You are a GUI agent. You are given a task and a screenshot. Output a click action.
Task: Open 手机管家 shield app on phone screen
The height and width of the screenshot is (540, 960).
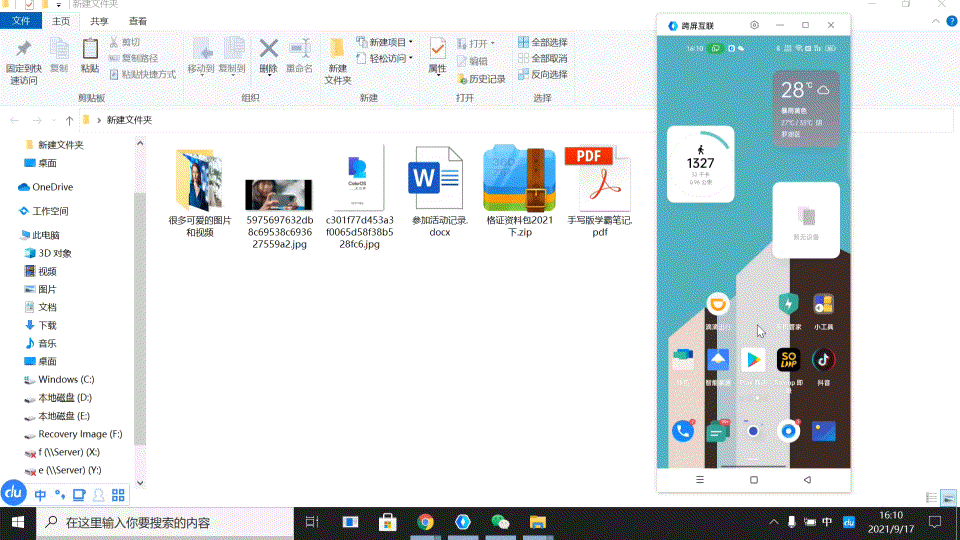[x=788, y=304]
